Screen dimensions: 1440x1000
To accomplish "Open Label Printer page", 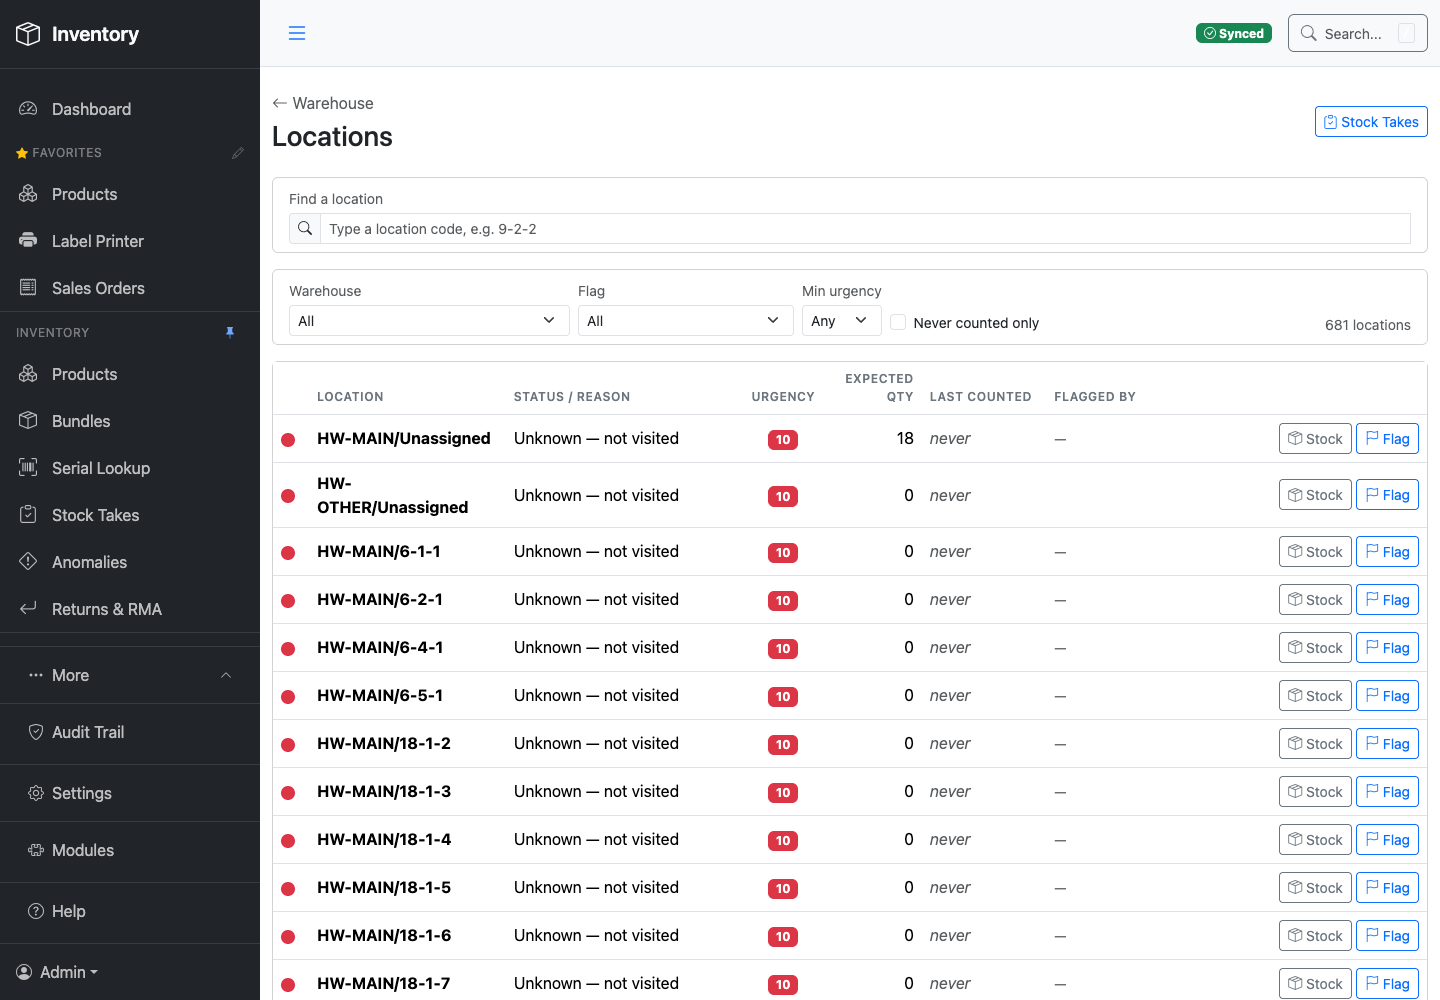I will [130, 241].
